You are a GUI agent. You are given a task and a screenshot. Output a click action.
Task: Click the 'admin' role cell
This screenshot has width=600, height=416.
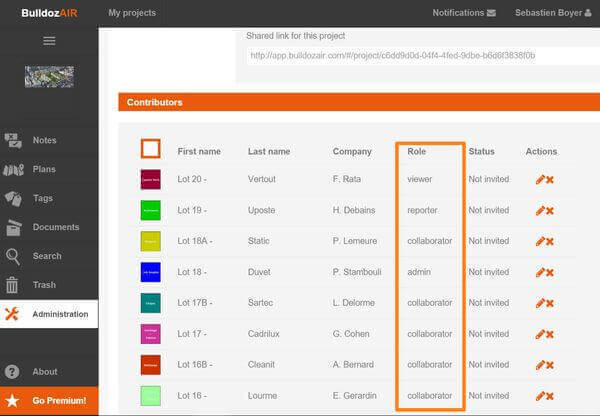click(x=419, y=272)
